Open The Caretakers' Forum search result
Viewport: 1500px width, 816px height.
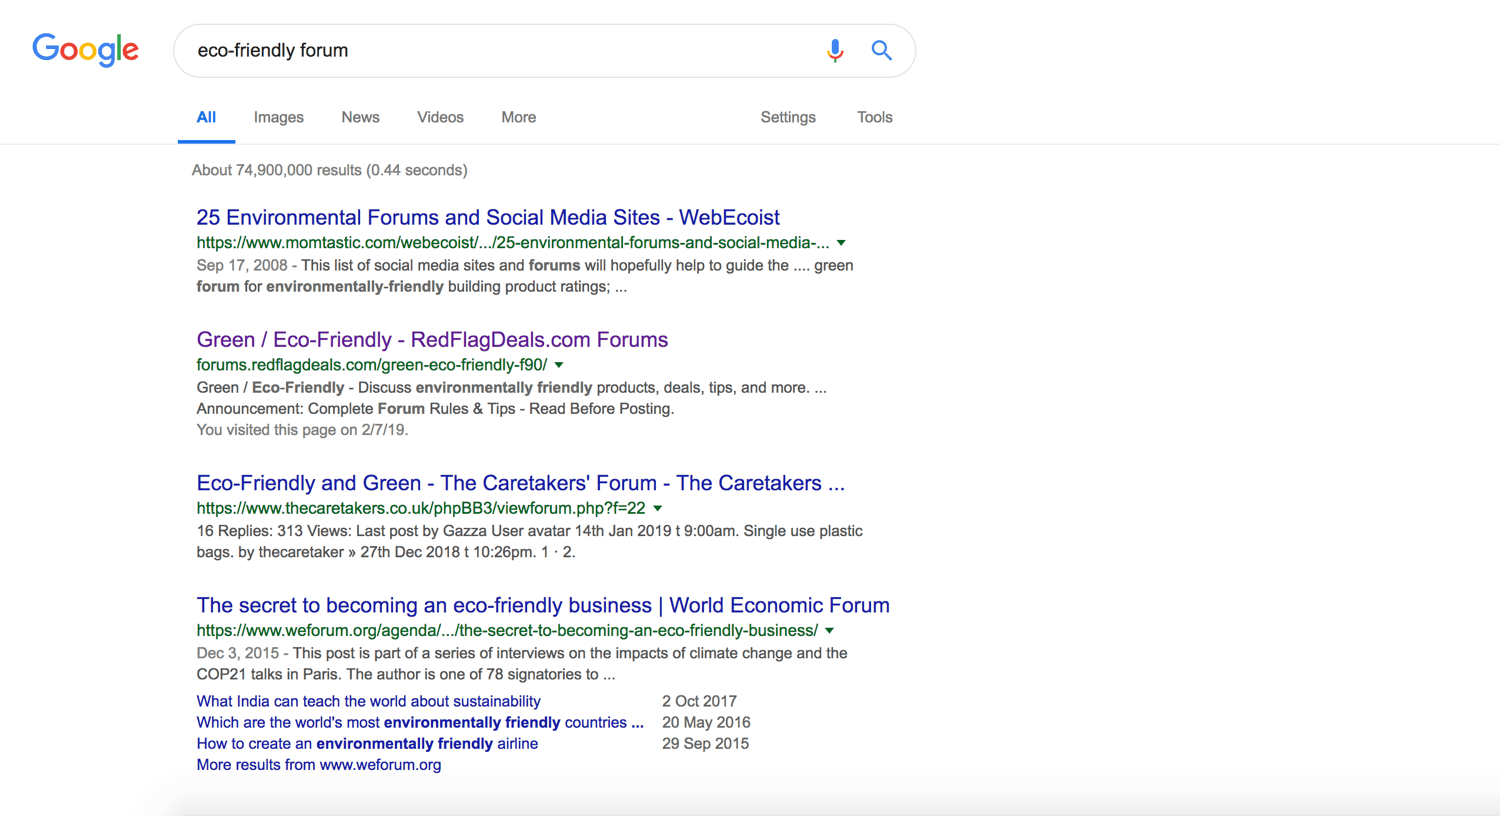tap(520, 483)
